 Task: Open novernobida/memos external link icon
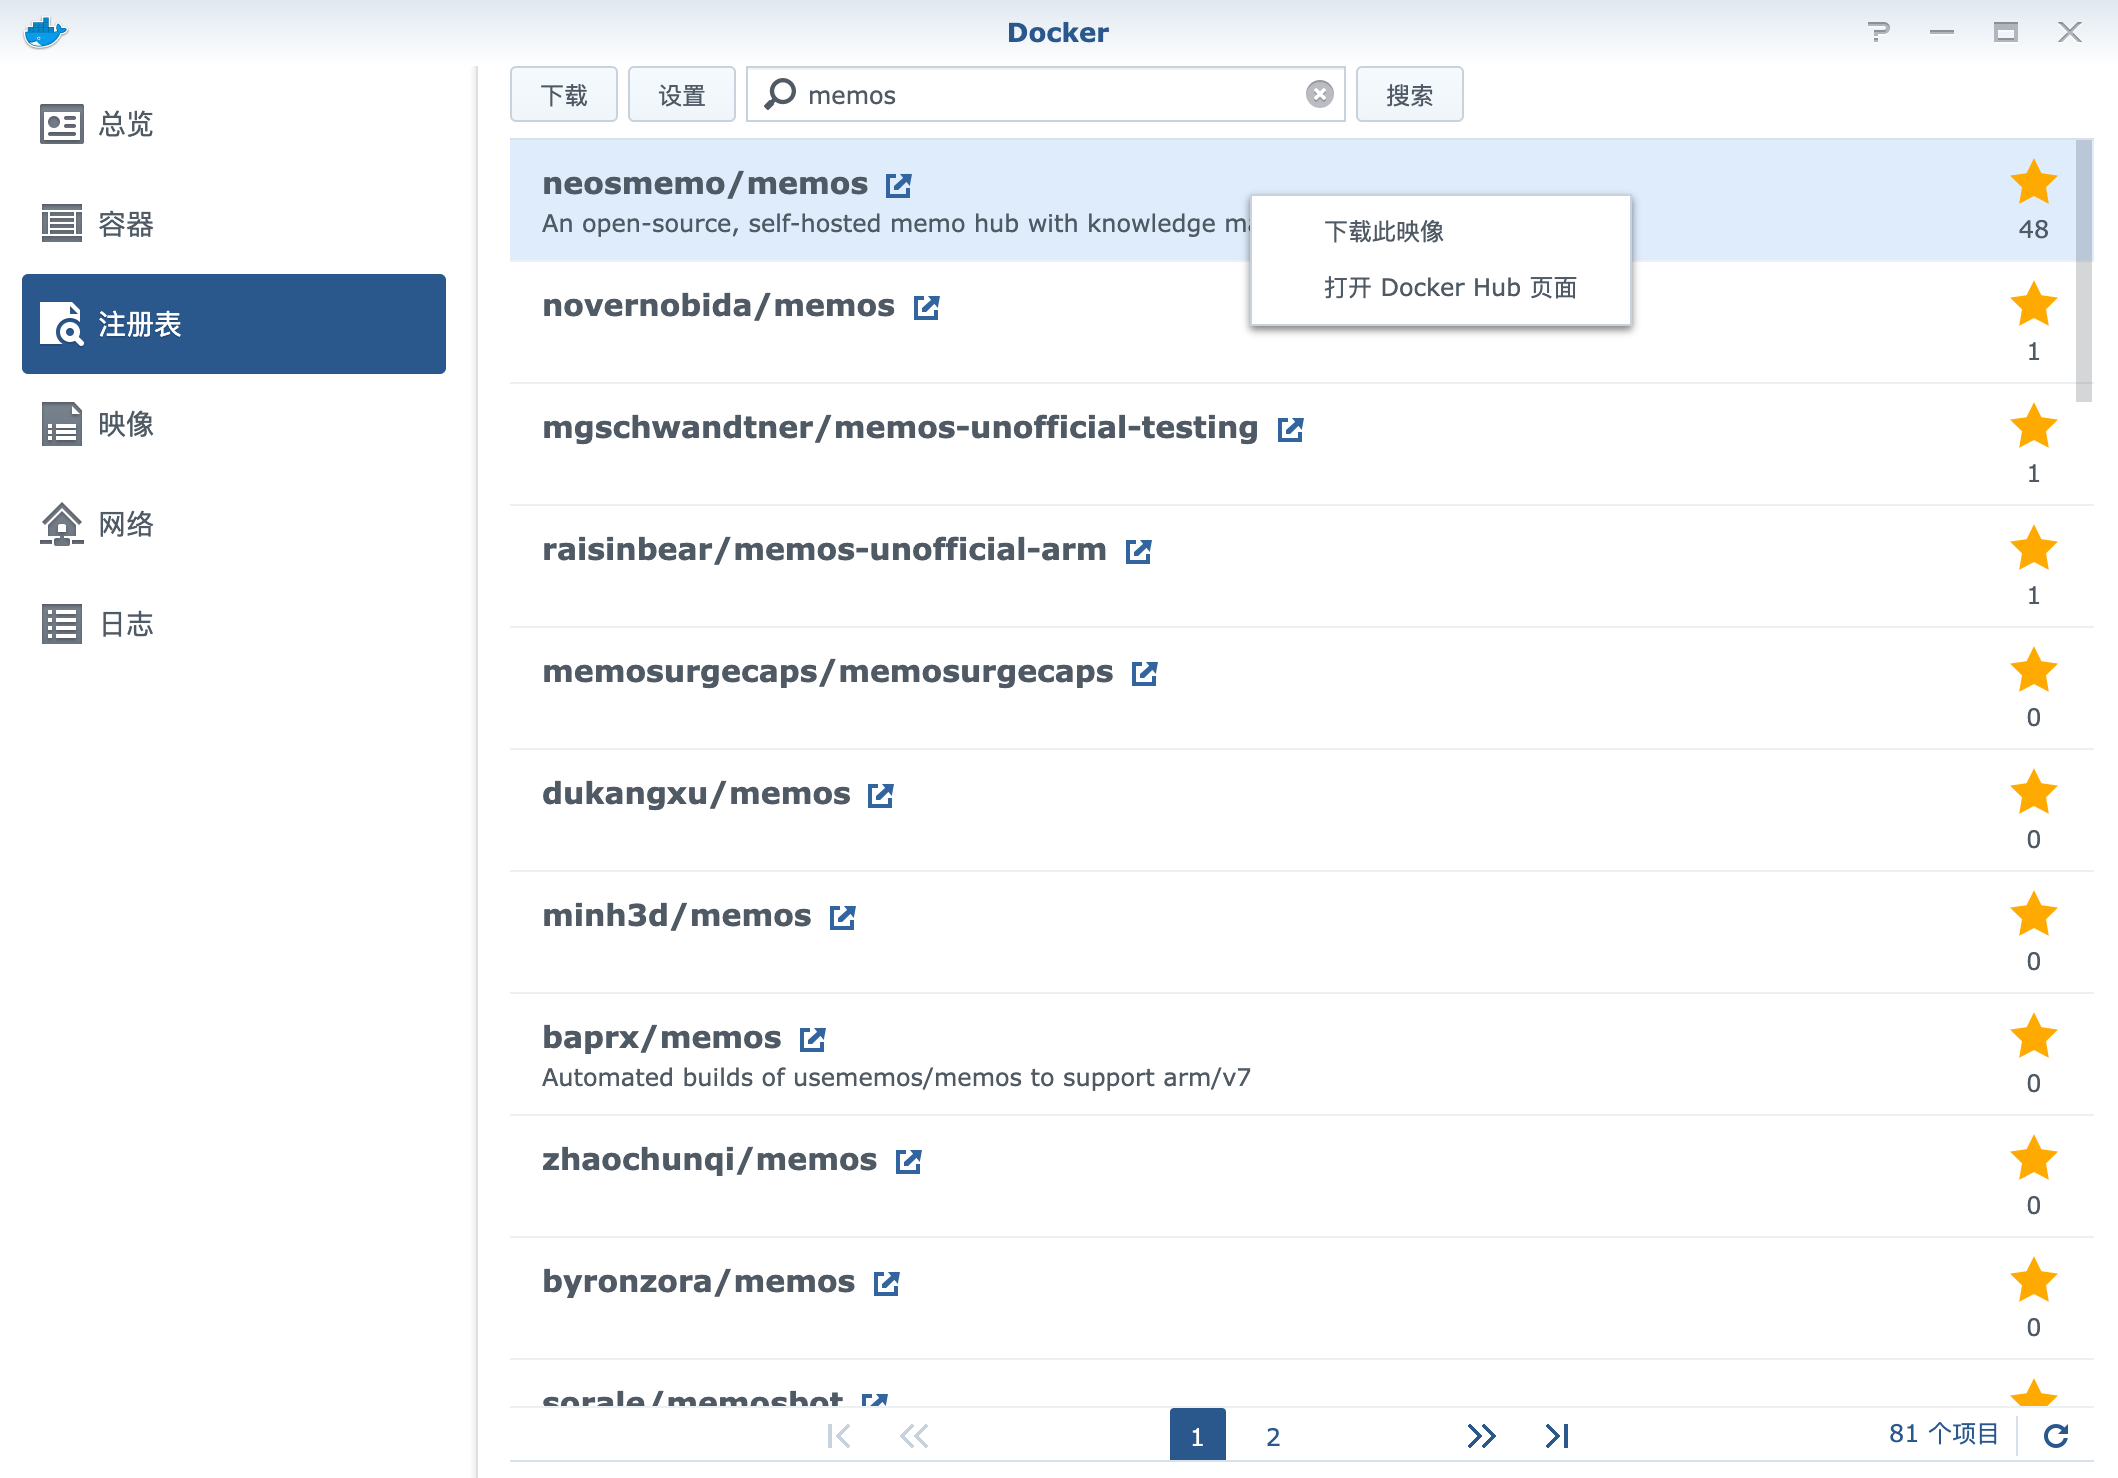tap(926, 307)
